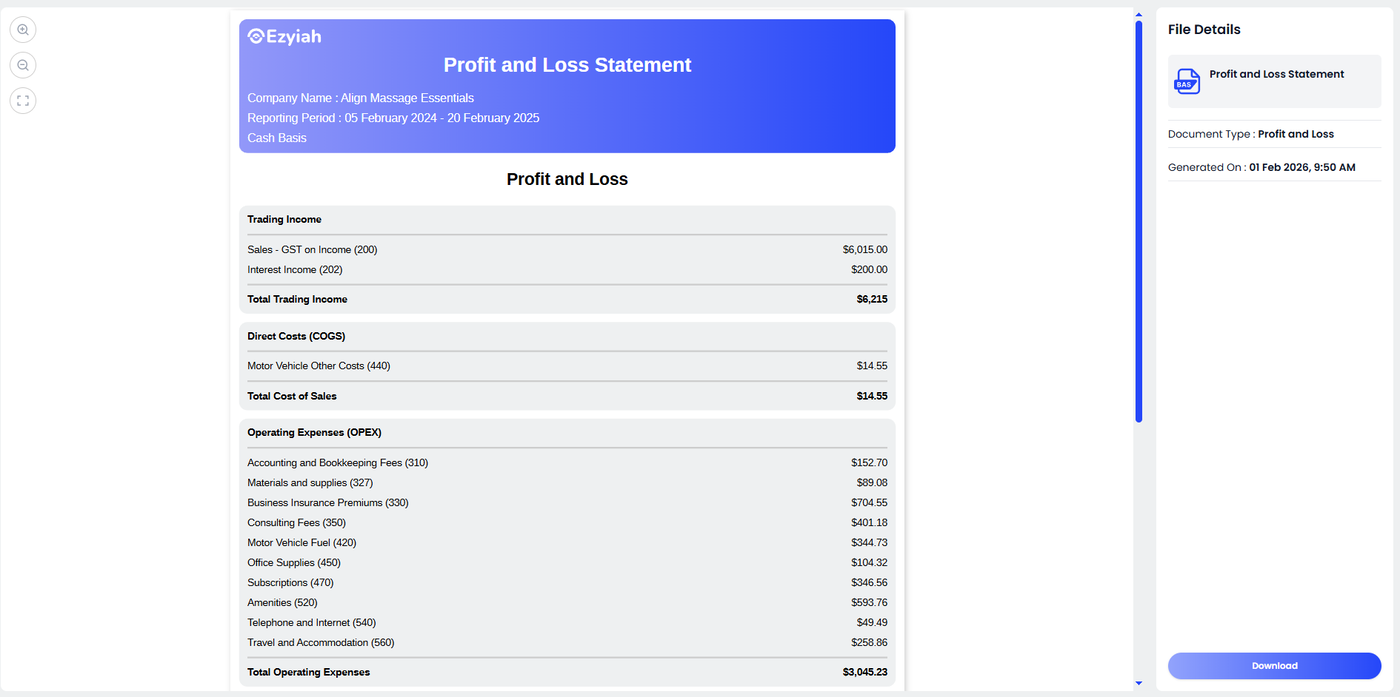Viewport: 1400px width, 697px height.
Task: Toggle fullscreen view of the document
Action: pos(23,100)
